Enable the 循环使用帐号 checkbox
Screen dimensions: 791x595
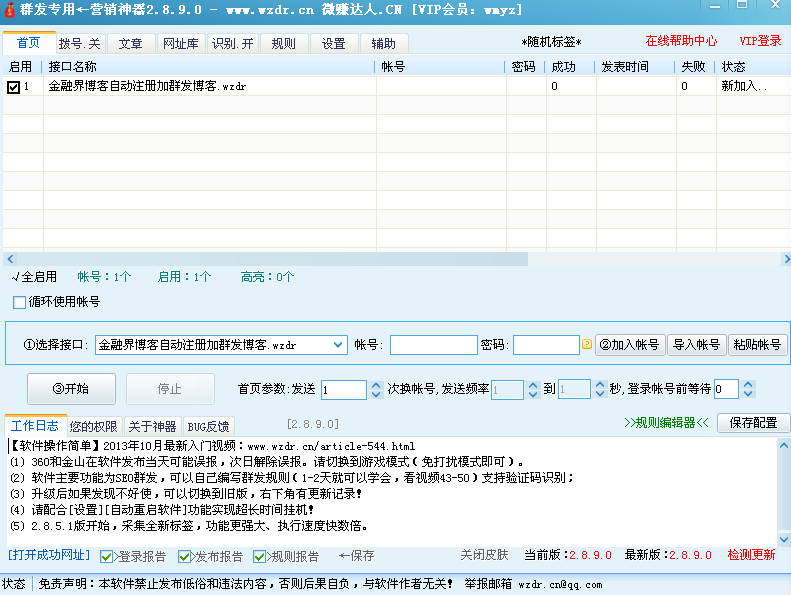coord(19,302)
